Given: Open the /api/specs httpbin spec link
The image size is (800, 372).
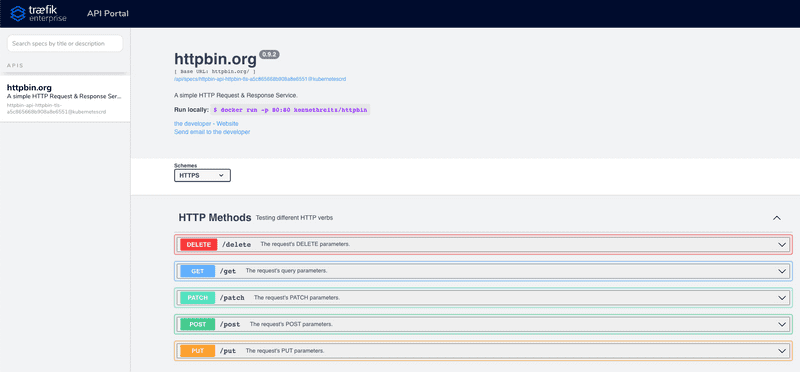Looking at the screenshot, I should click(x=260, y=79).
